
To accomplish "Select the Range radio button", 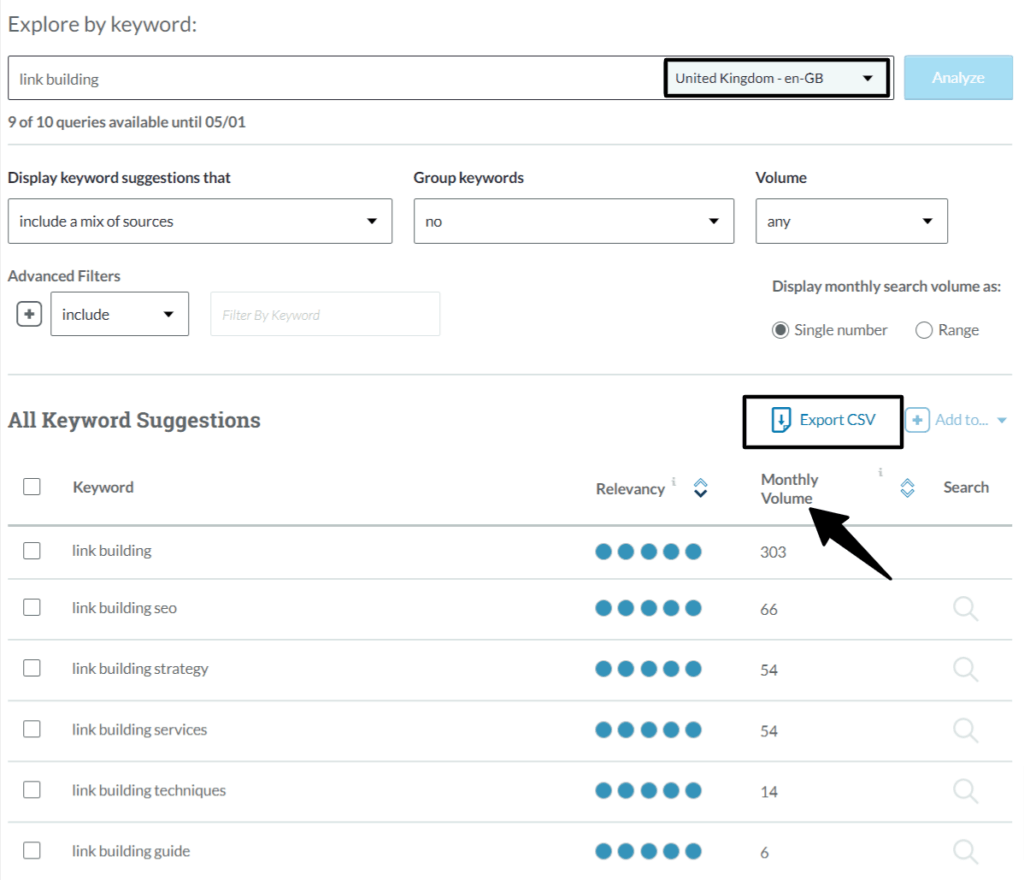I will pyautogui.click(x=924, y=330).
